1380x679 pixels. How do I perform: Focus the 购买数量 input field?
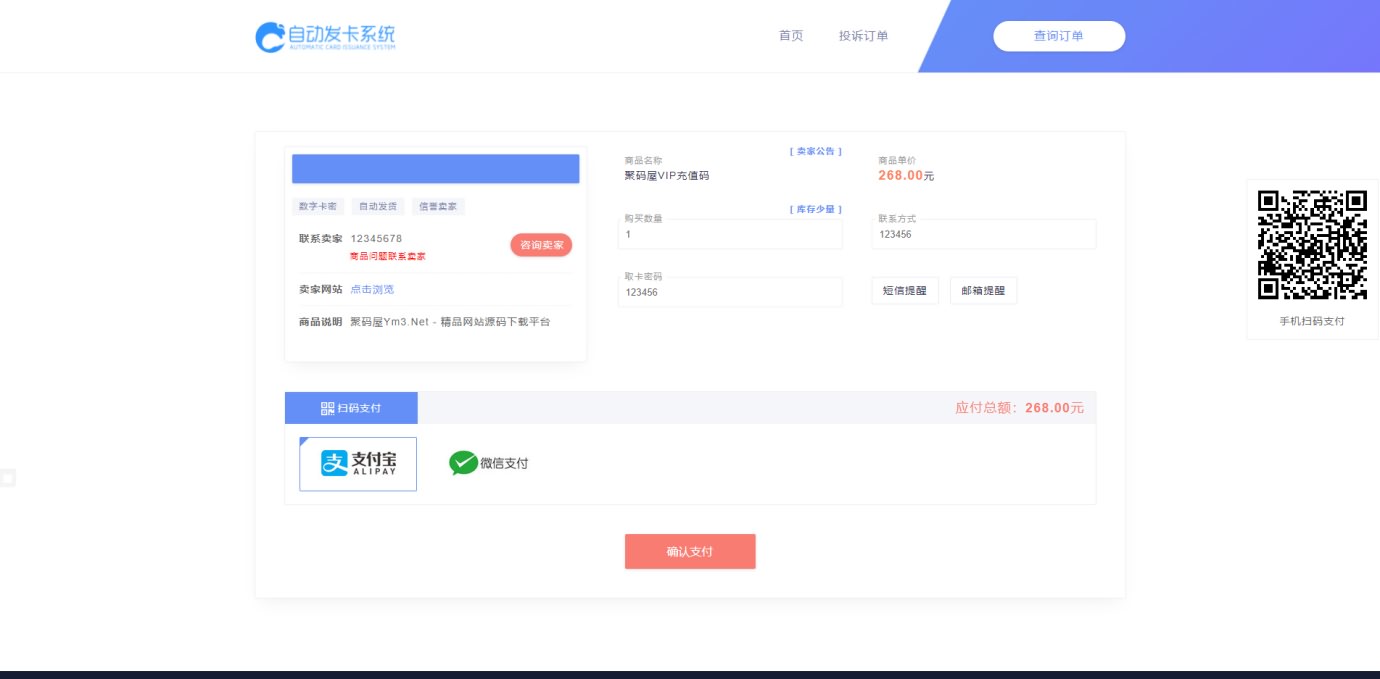(x=730, y=235)
